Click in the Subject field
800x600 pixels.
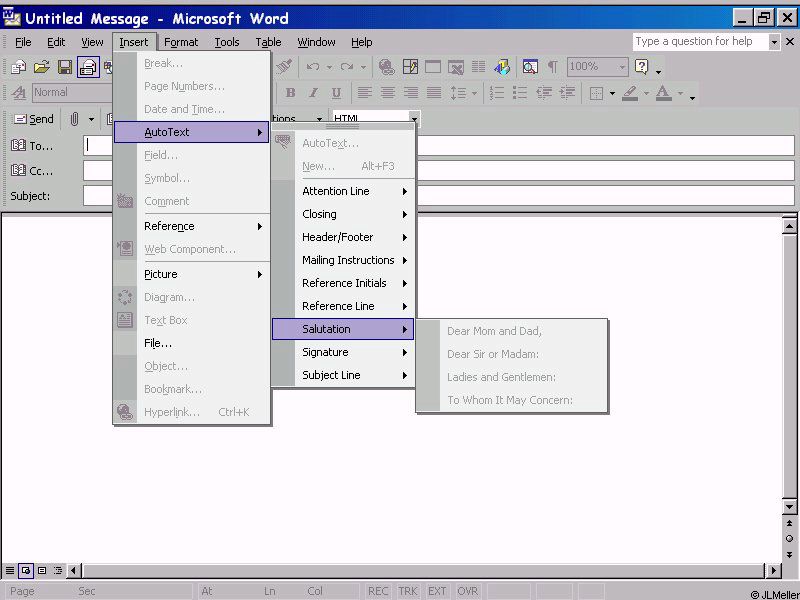click(x=600, y=196)
